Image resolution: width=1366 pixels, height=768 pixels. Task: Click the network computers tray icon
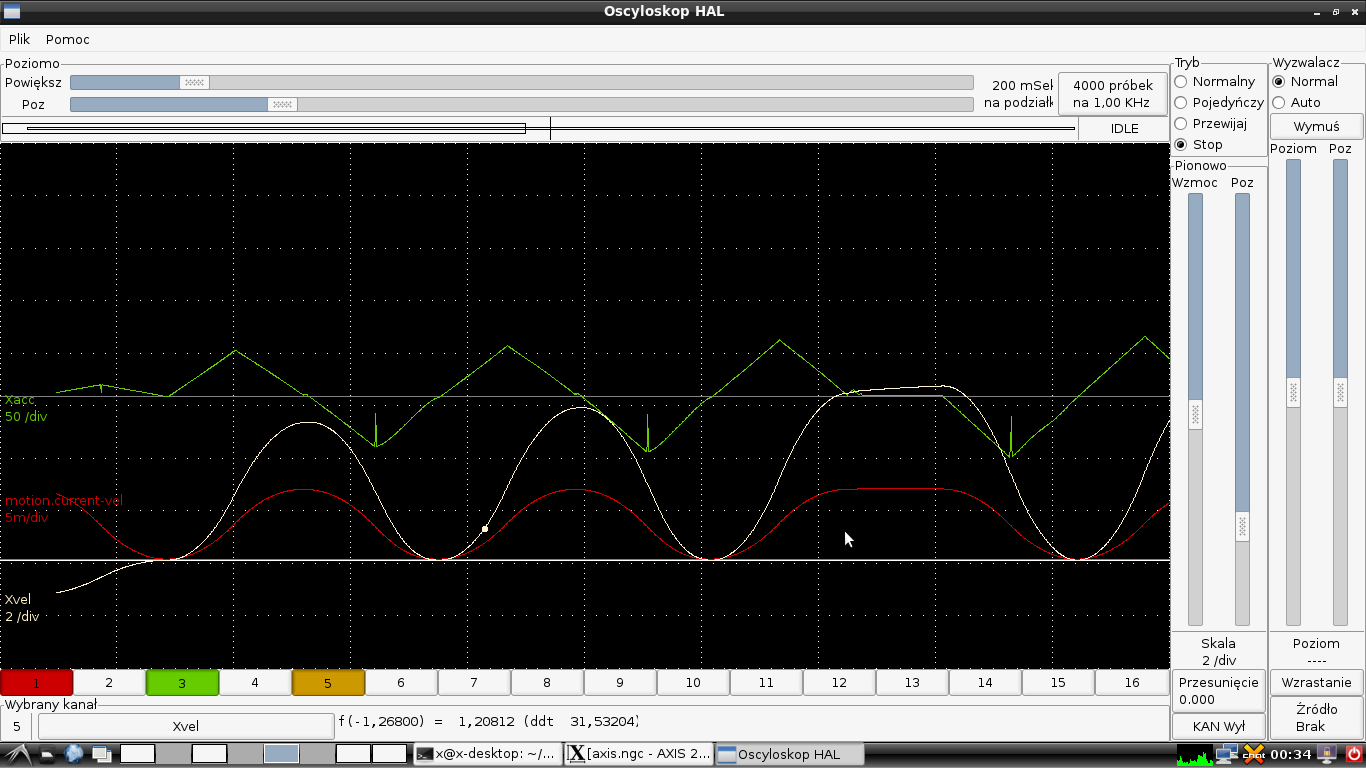pyautogui.click(x=1228, y=754)
